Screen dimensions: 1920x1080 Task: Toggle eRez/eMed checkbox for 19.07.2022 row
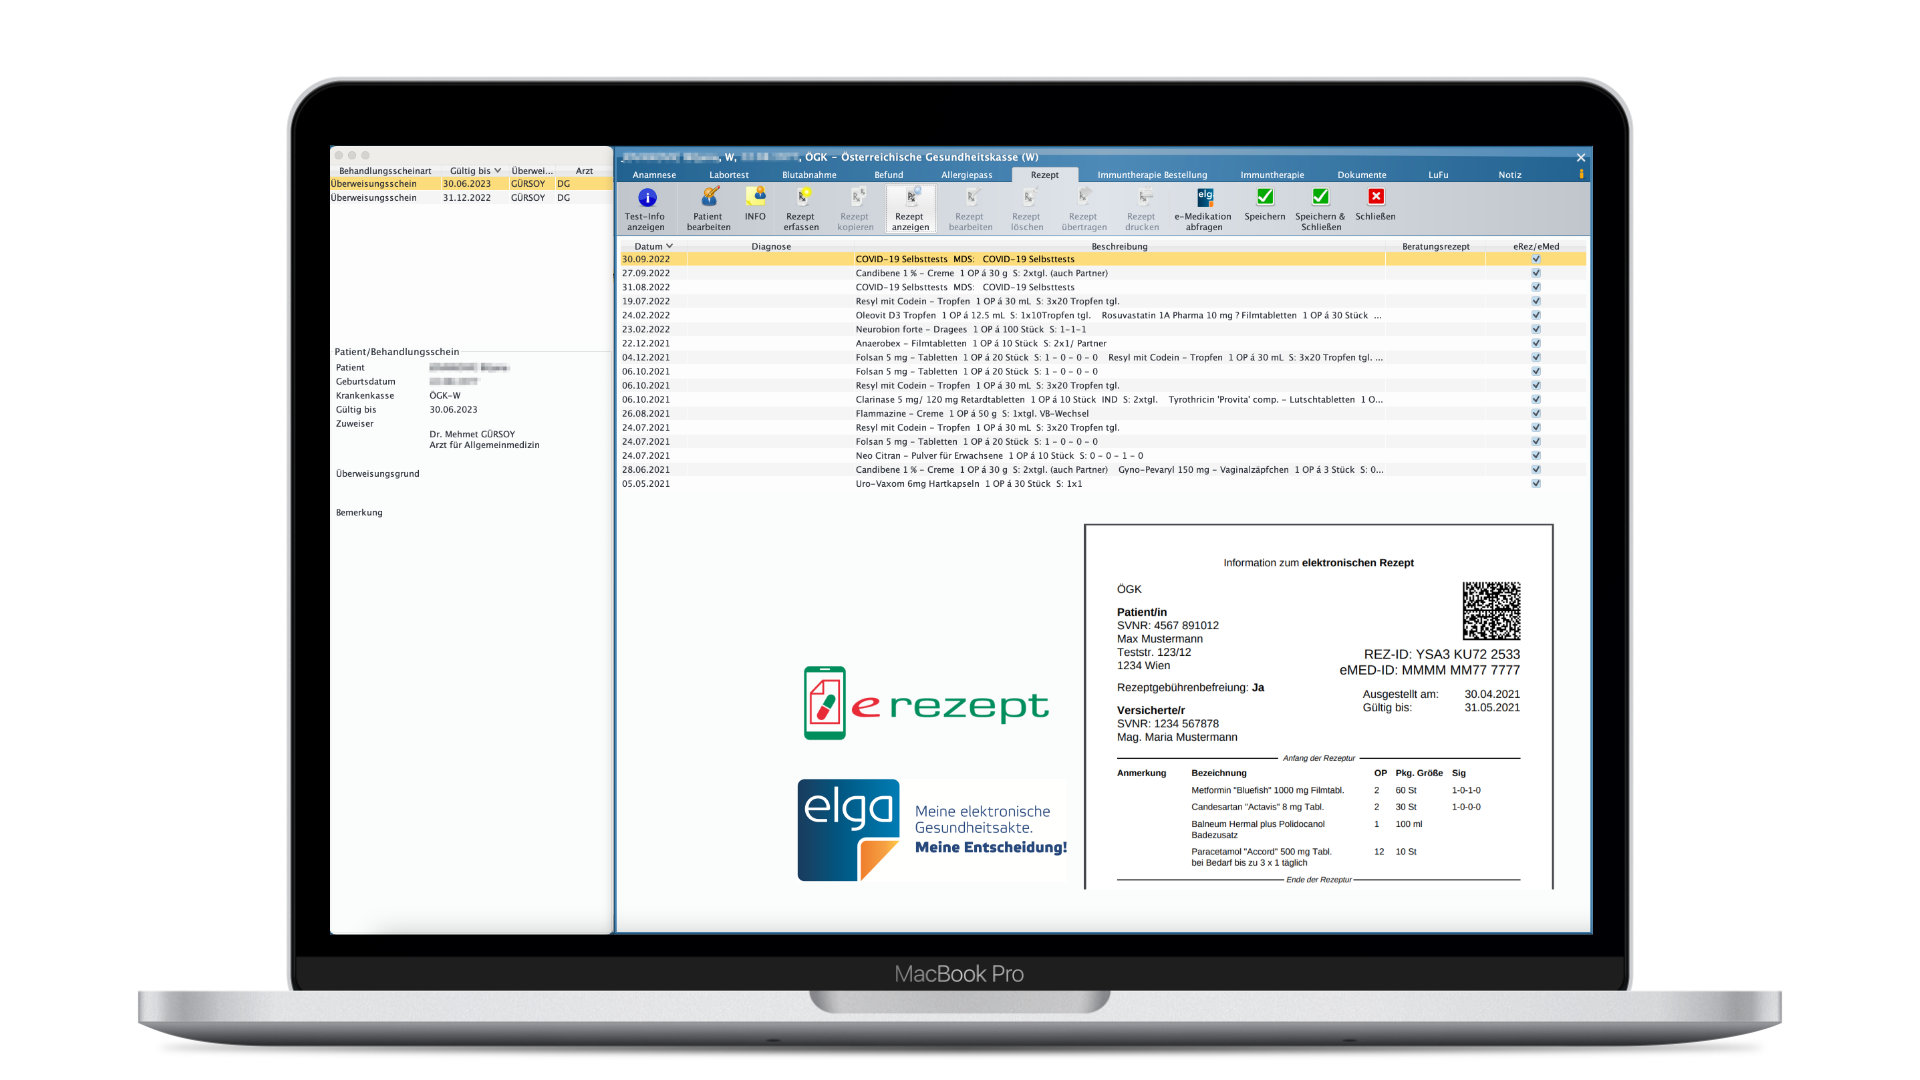click(x=1536, y=301)
